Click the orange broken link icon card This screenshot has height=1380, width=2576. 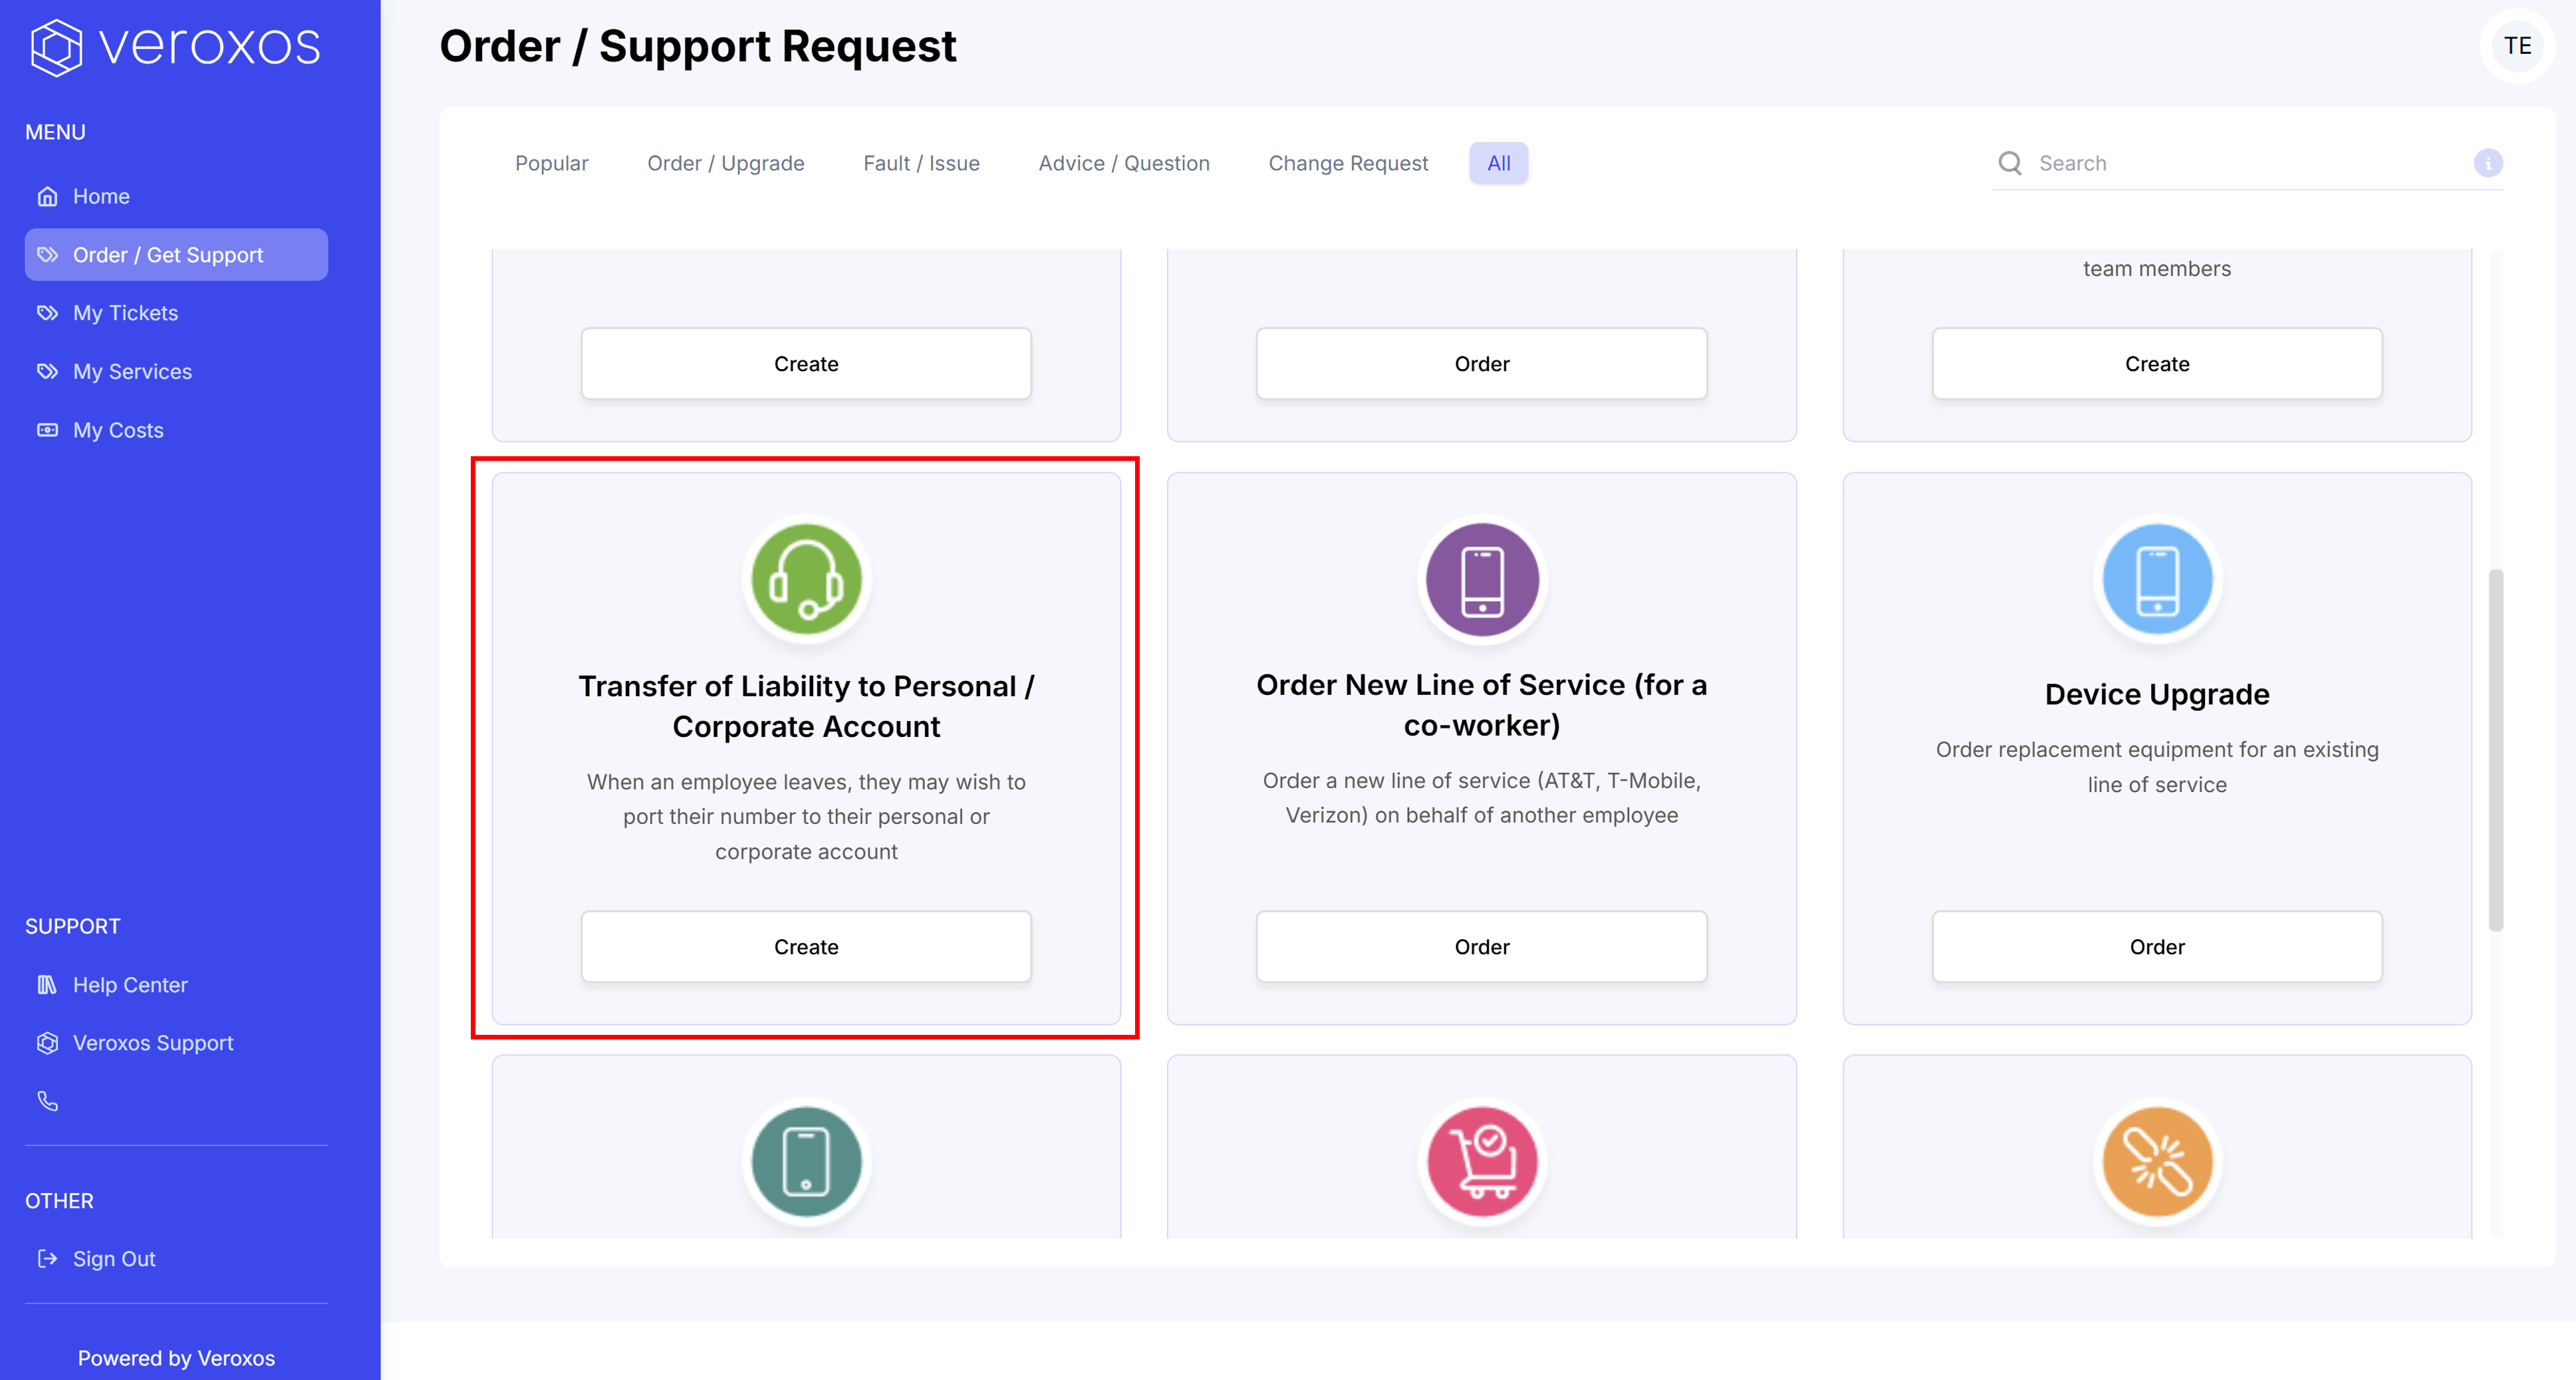click(2157, 1162)
